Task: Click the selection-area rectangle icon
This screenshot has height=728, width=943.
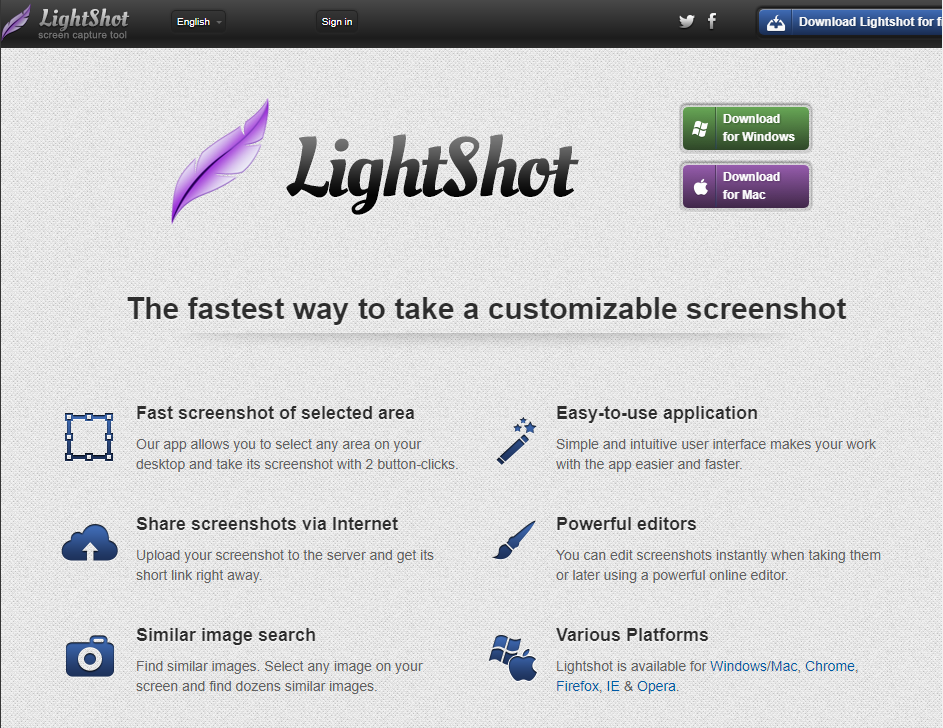Action: click(x=89, y=436)
